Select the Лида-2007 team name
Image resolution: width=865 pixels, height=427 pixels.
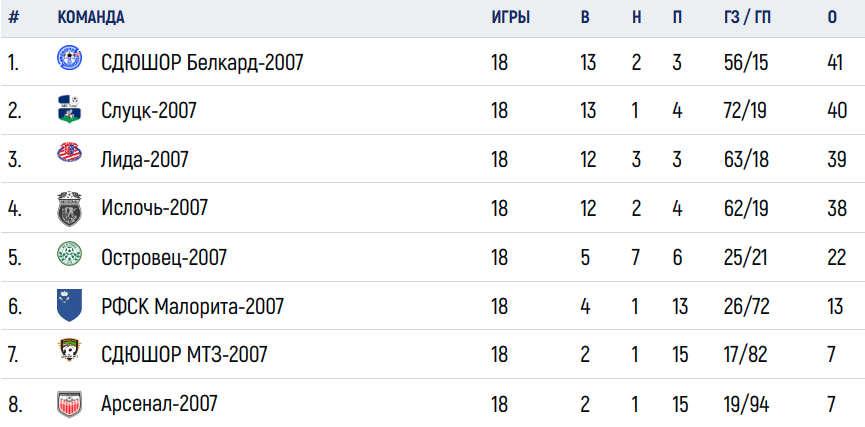click(145, 159)
